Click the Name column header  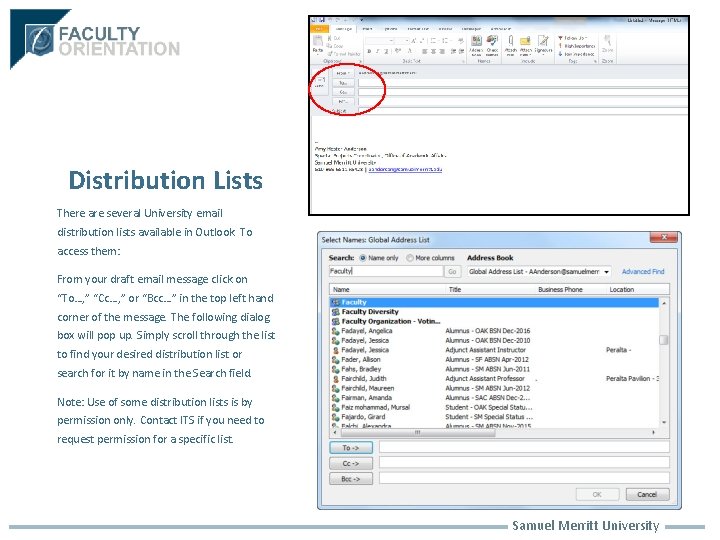(388, 290)
